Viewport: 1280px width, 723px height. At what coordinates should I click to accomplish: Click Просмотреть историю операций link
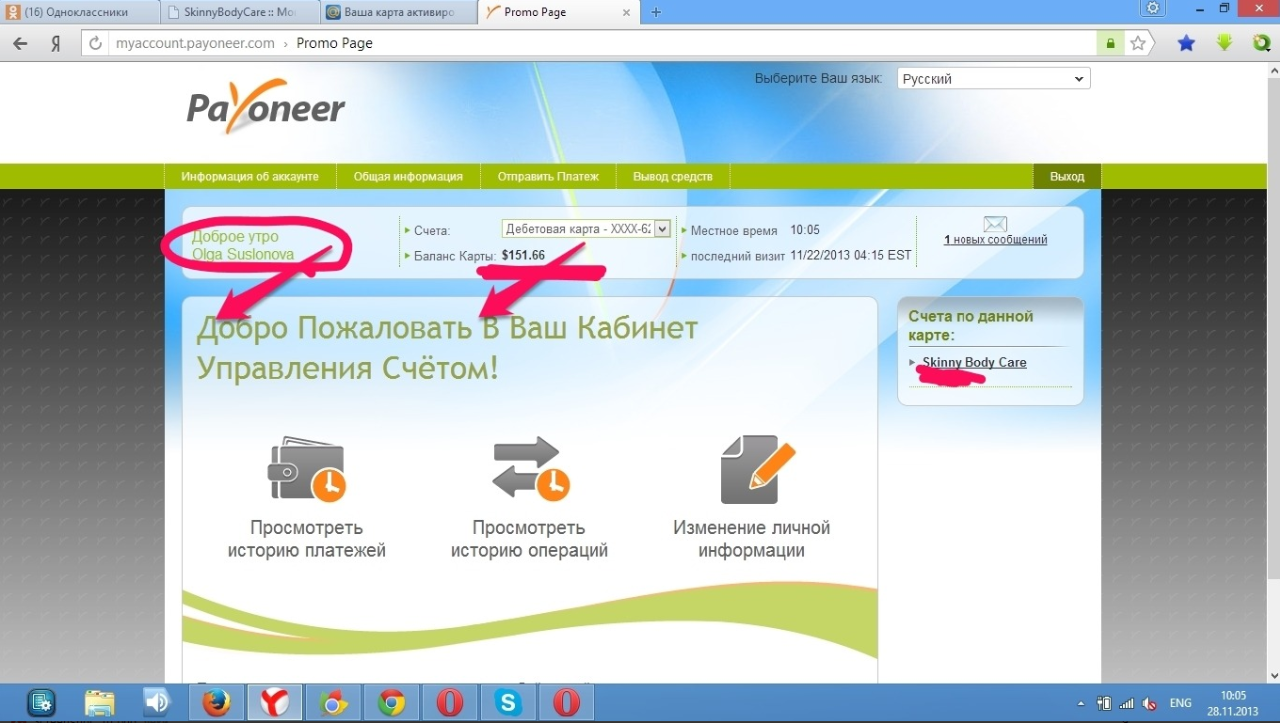pyautogui.click(x=529, y=539)
